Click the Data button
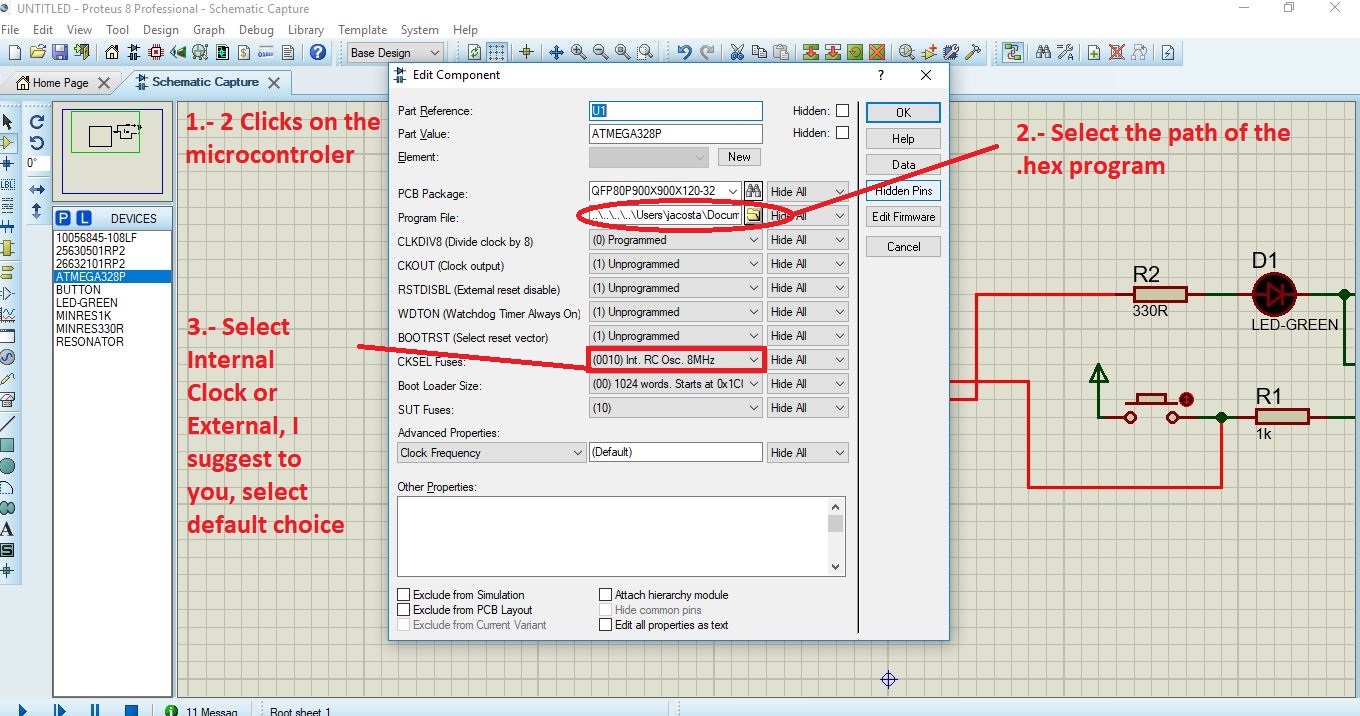The image size is (1360, 716). (903, 165)
